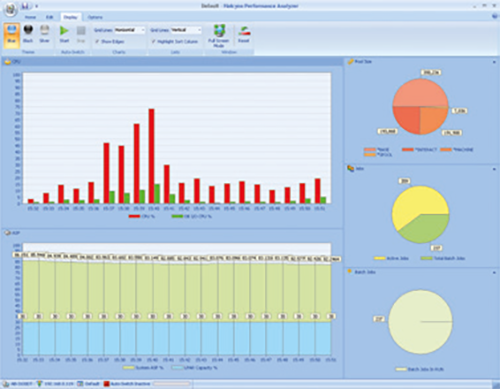
Task: Click the tallest red CPU bar at 15:40
Action: click(151, 156)
